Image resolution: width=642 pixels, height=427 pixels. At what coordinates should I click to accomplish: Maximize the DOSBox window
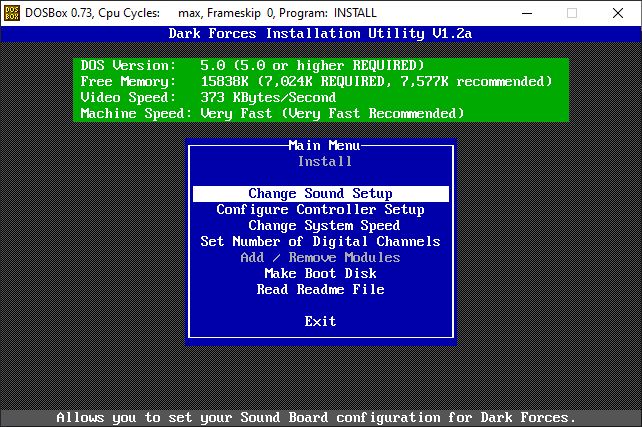coord(572,13)
